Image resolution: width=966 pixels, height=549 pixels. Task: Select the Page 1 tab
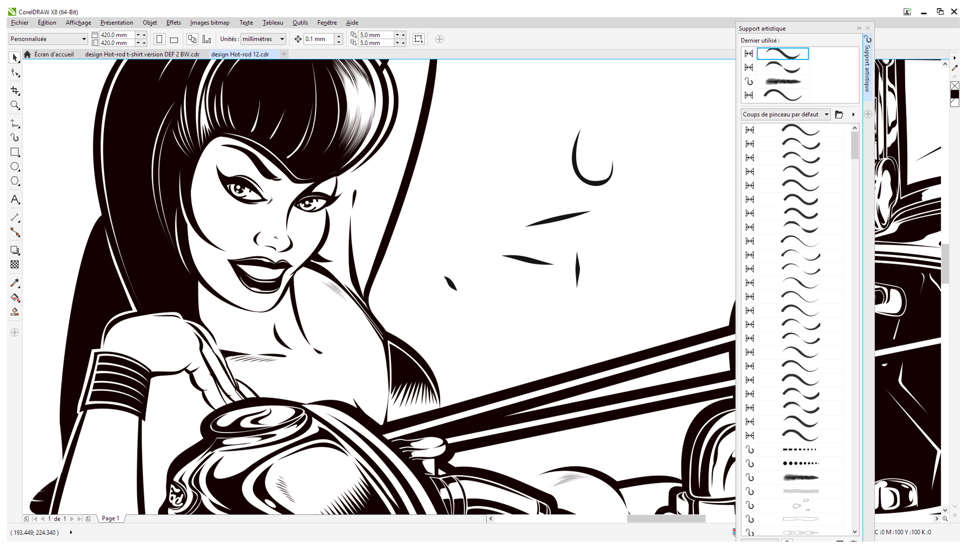(x=110, y=518)
